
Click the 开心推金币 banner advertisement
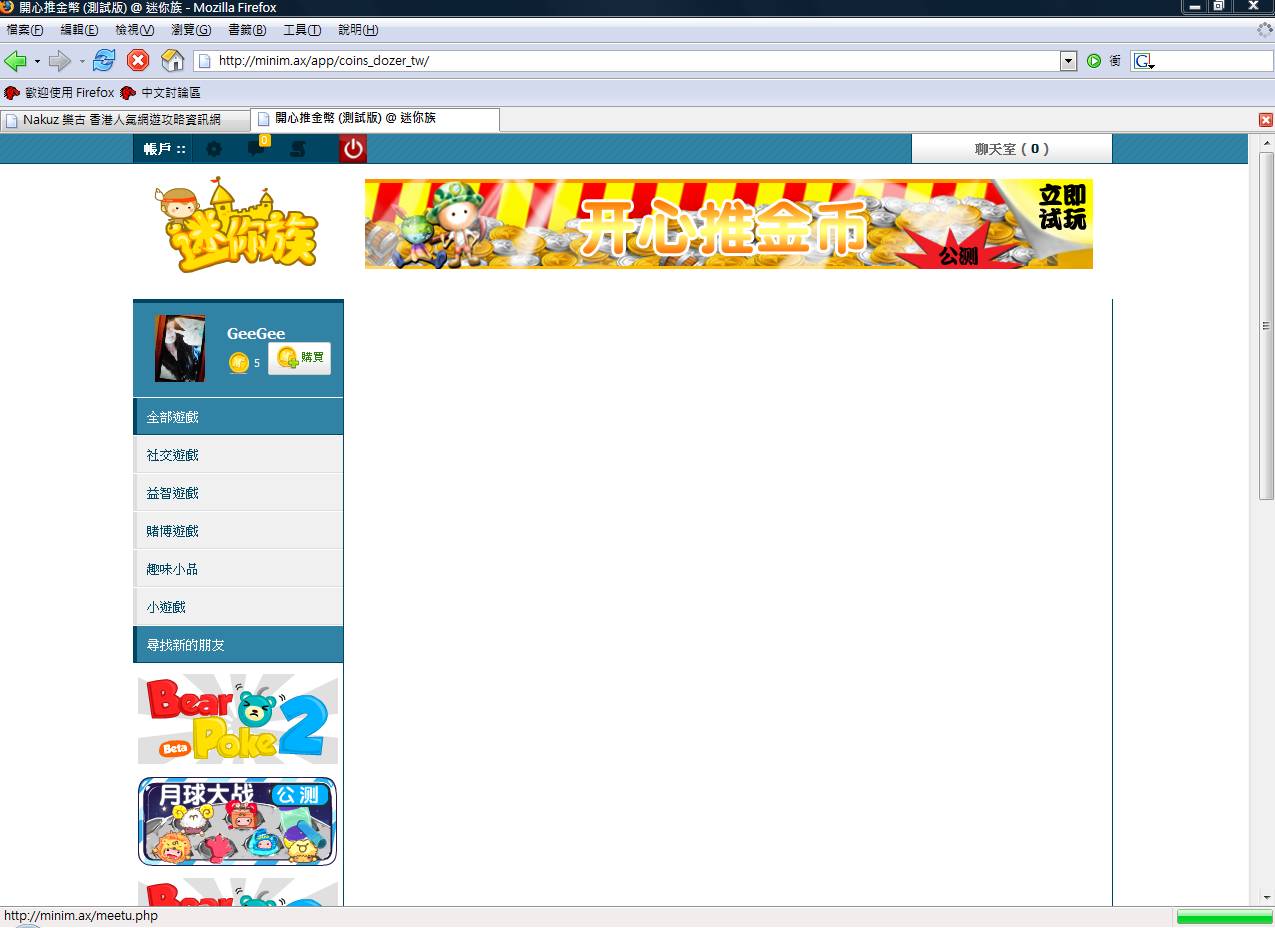(729, 224)
